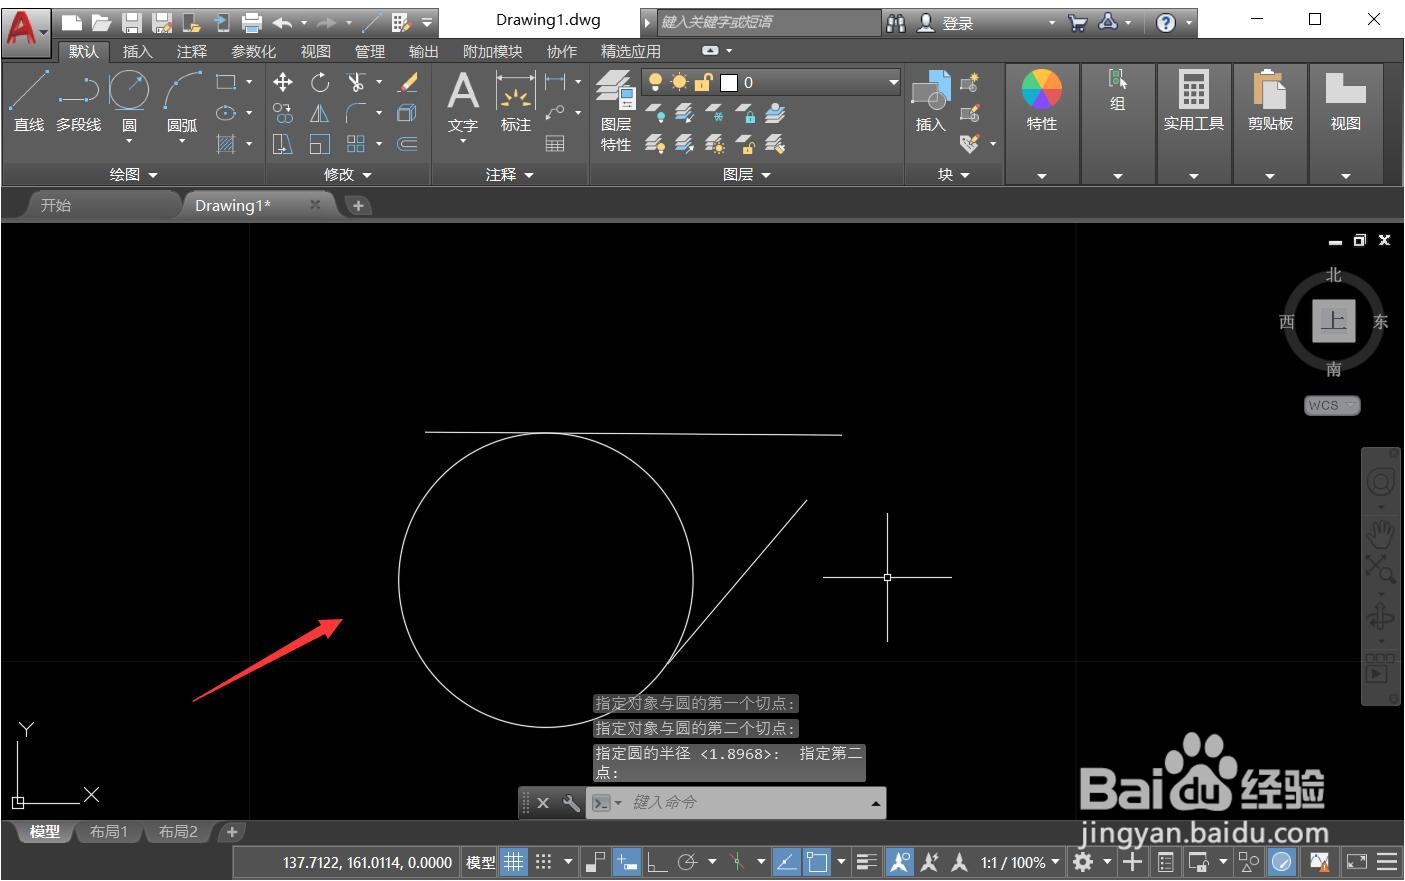
Task: Toggle lineweight display in status bar
Action: (x=867, y=862)
